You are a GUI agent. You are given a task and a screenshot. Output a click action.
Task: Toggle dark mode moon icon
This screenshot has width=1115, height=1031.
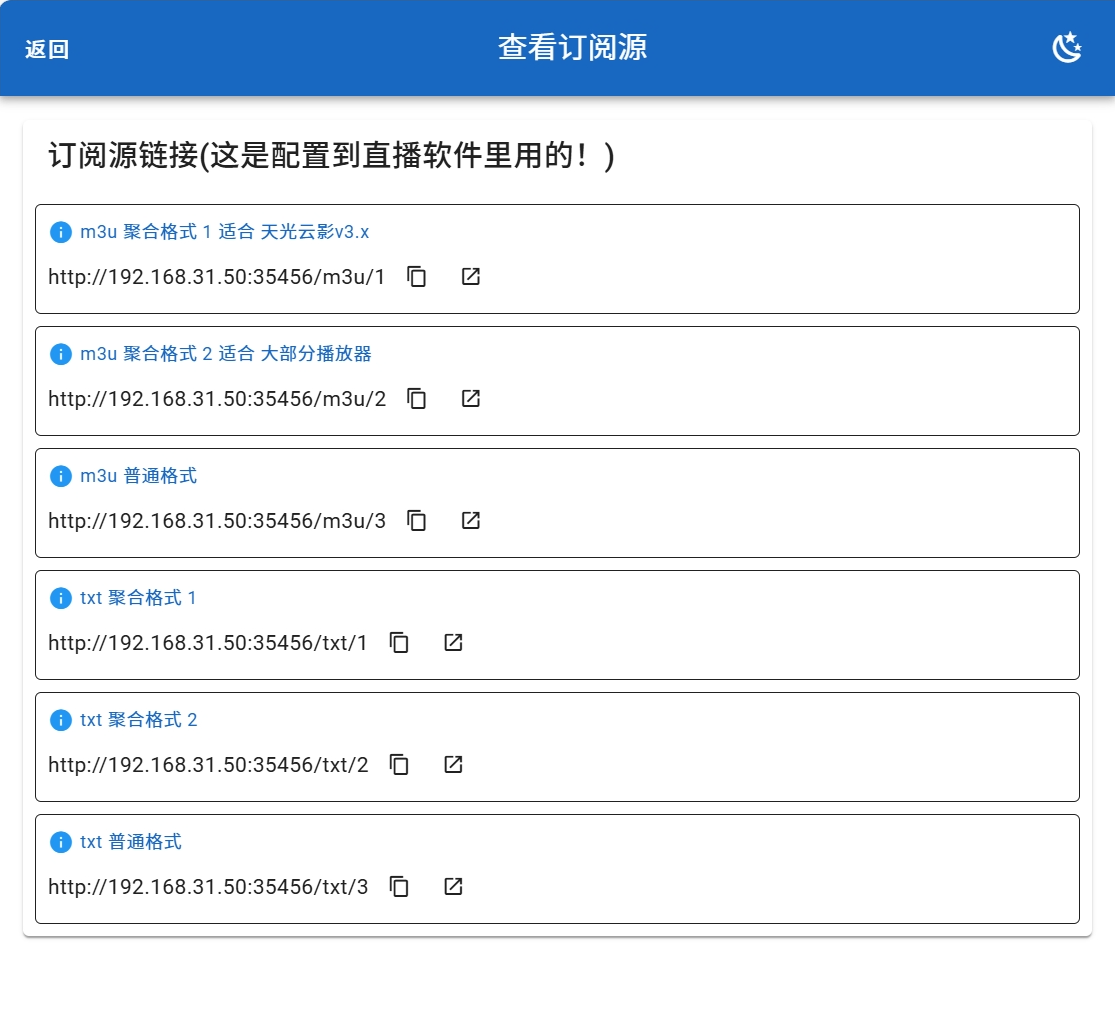click(1067, 48)
